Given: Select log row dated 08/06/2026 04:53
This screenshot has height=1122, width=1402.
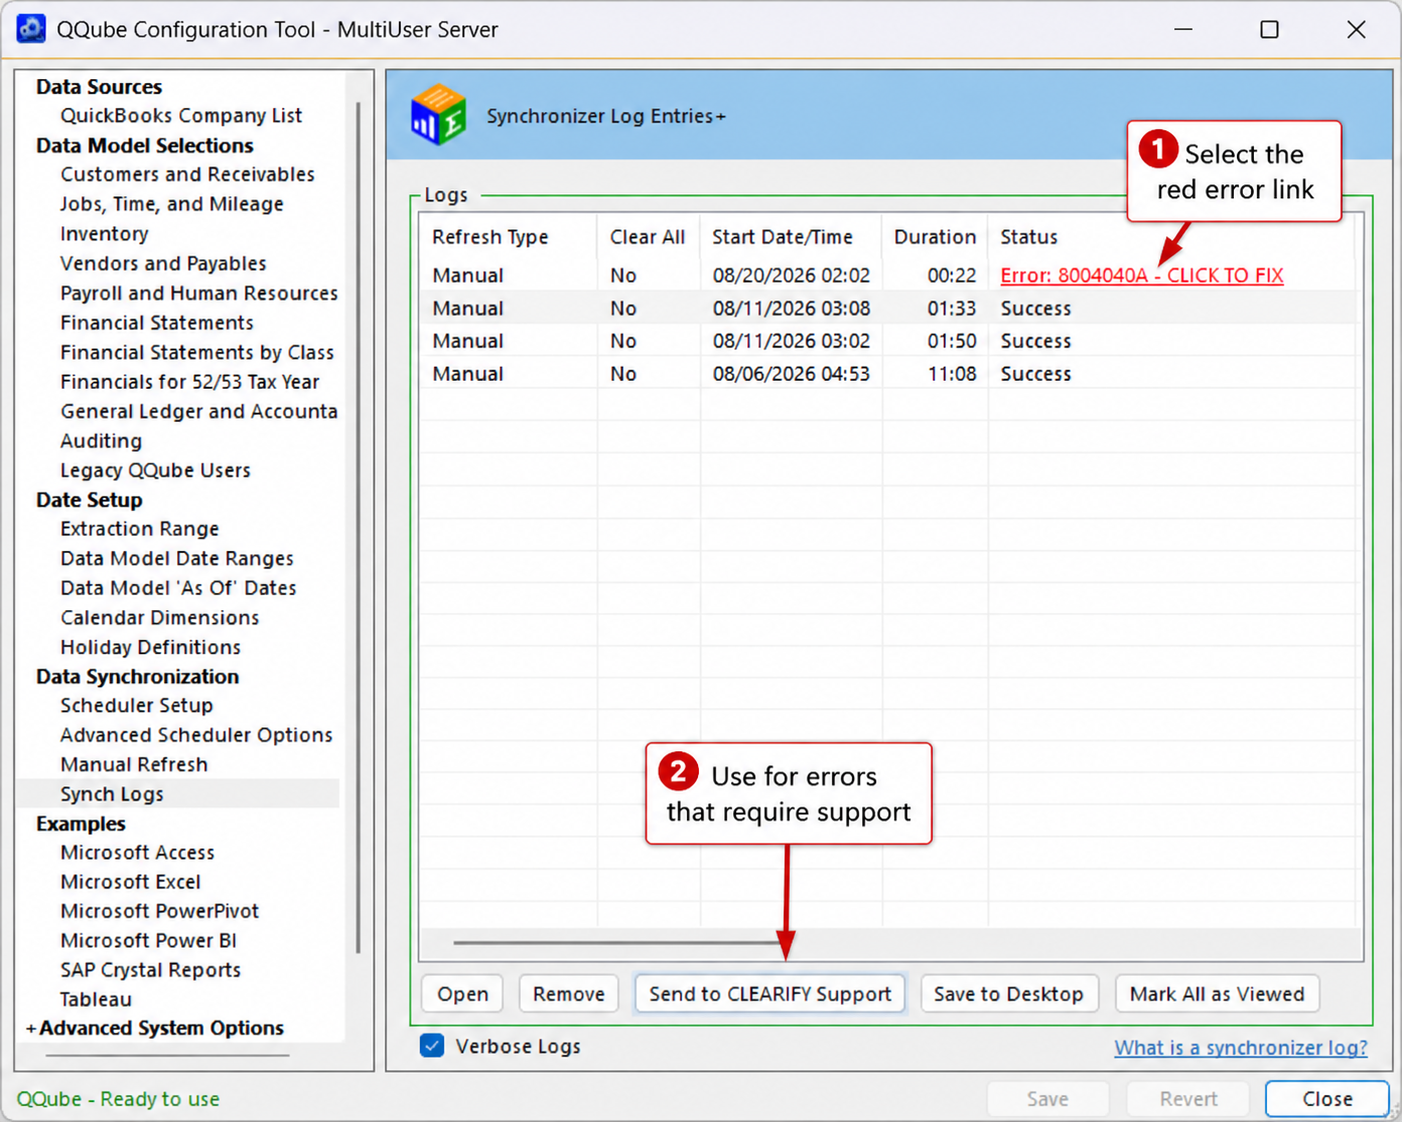Looking at the screenshot, I should [887, 374].
